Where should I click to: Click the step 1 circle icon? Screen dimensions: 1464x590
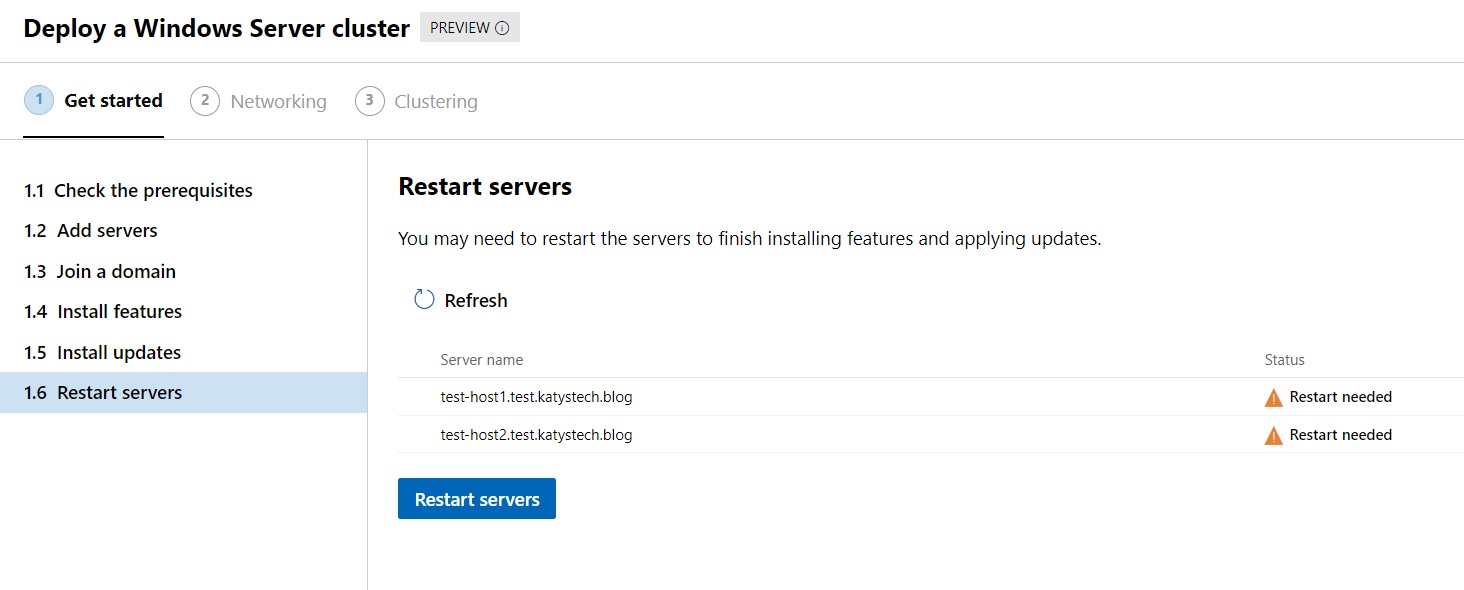[39, 100]
